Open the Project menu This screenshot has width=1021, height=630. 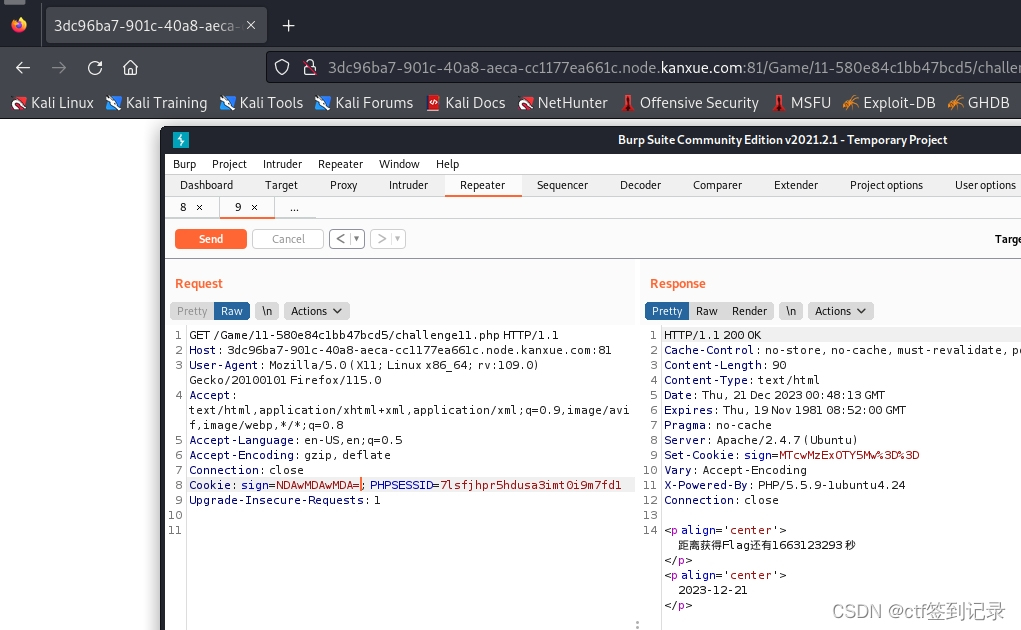[229, 164]
